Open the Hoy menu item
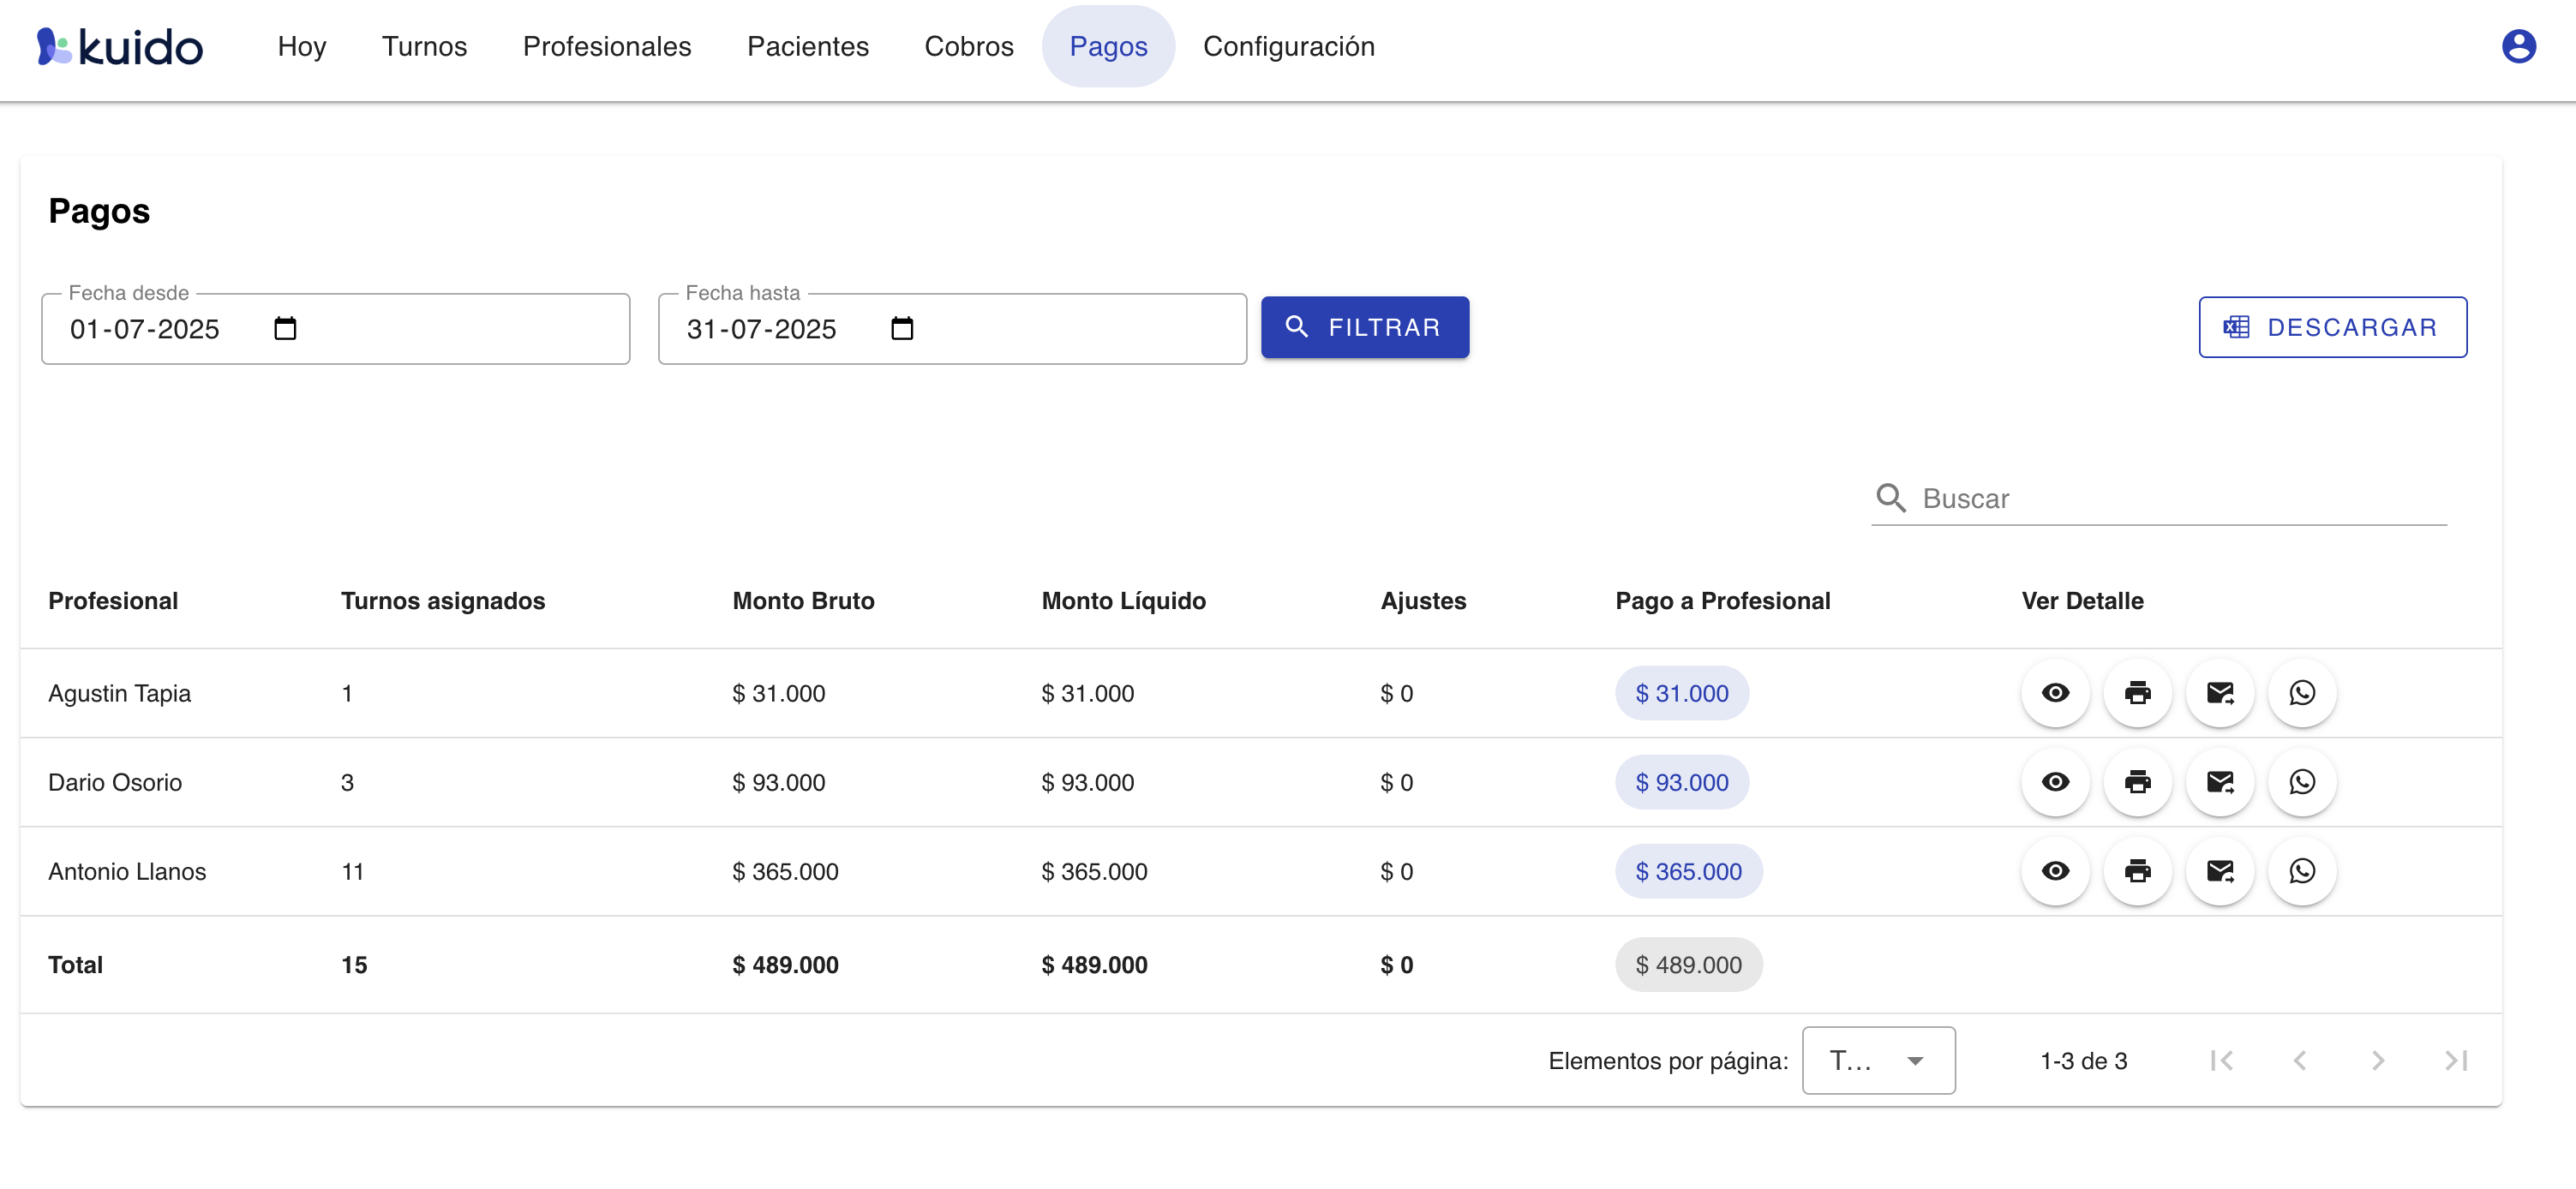This screenshot has height=1189, width=2576. point(302,46)
